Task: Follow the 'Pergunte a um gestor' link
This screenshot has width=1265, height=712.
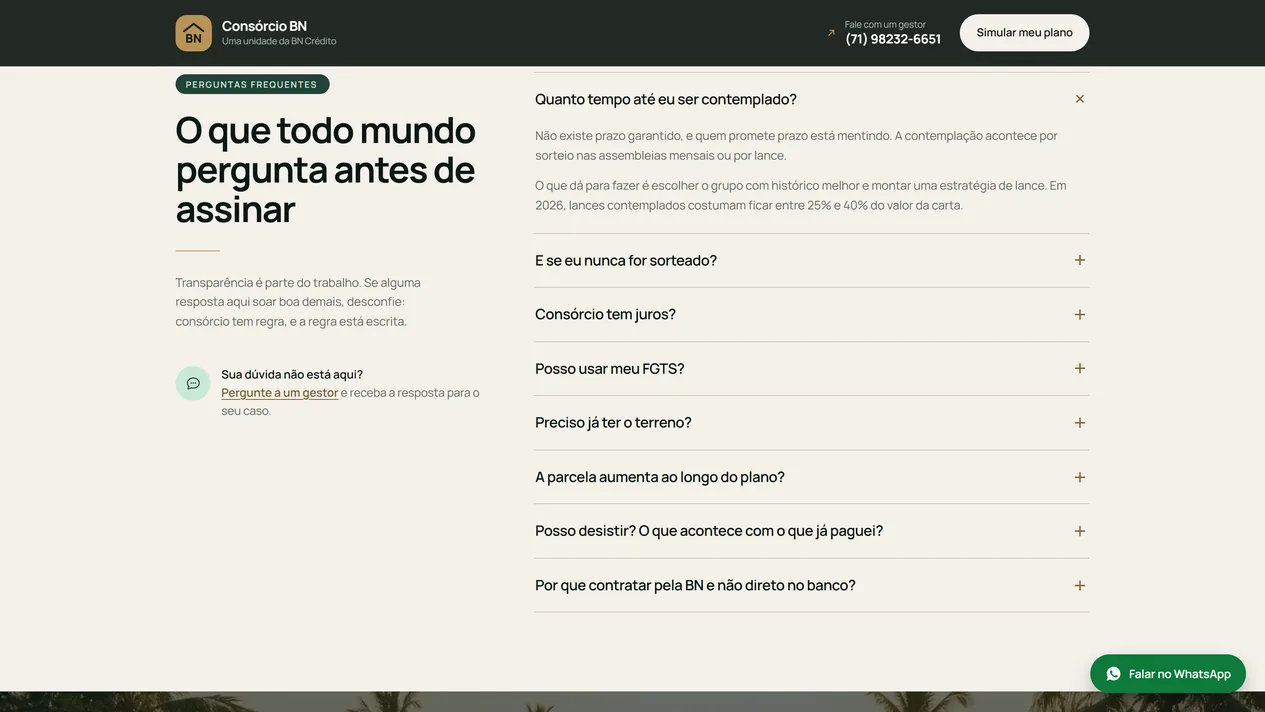Action: [x=280, y=393]
